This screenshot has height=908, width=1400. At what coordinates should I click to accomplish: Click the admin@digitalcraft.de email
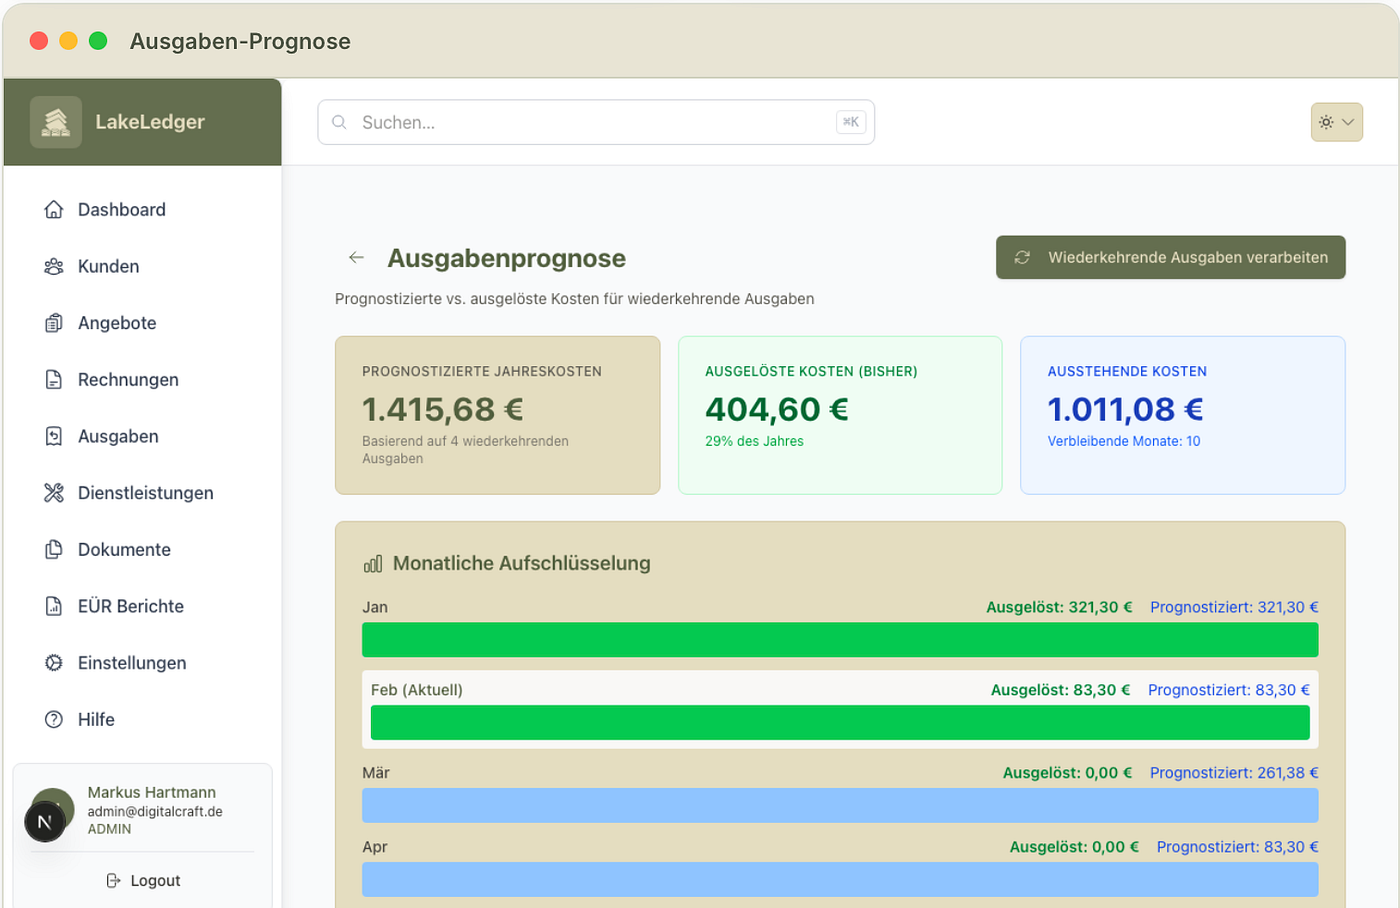pos(155,812)
